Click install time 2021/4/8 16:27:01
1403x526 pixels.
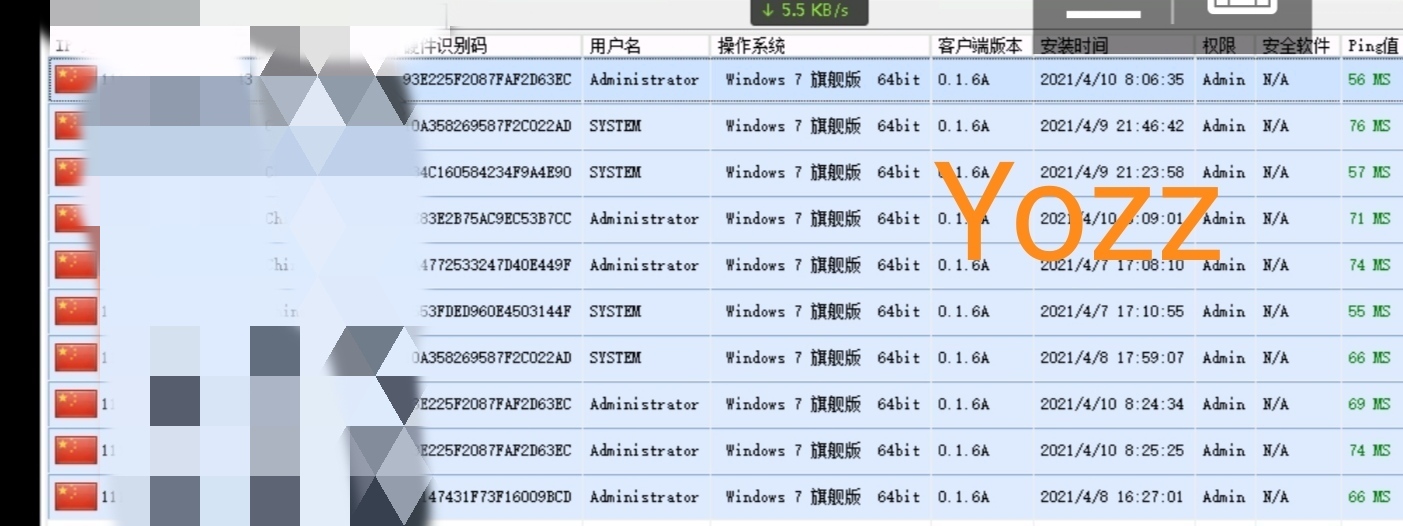tap(1112, 496)
